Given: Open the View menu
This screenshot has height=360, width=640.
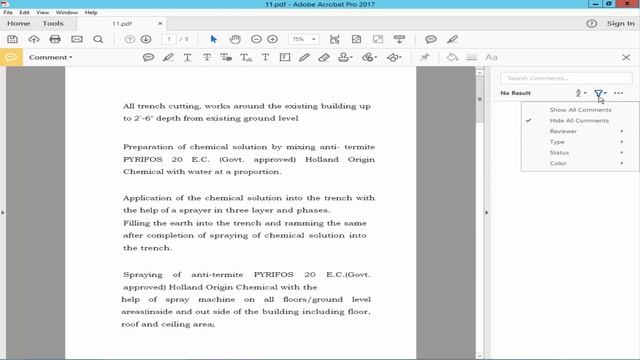Looking at the screenshot, I should 42,13.
